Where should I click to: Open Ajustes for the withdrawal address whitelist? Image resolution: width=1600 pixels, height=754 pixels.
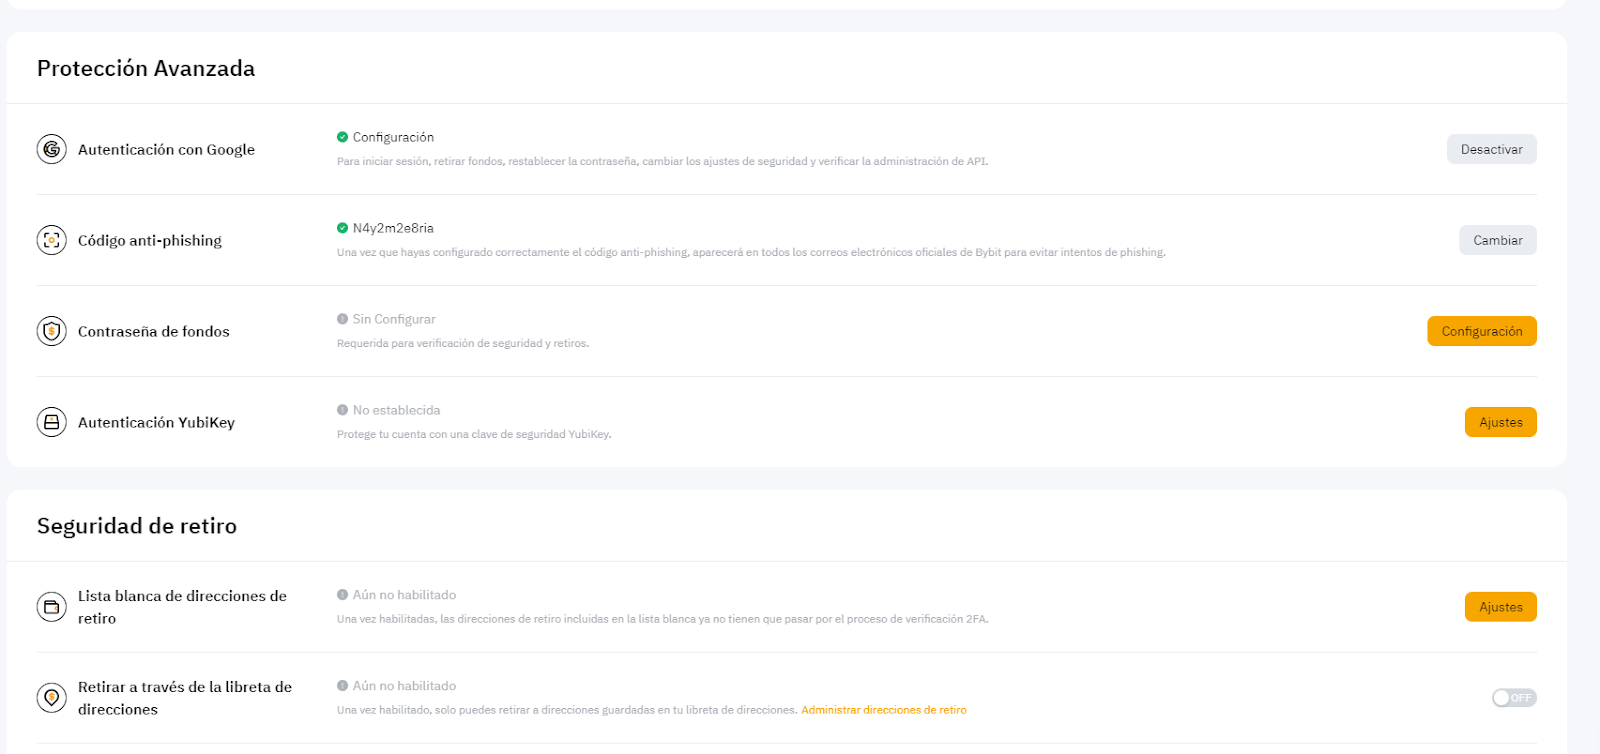[x=1500, y=607]
